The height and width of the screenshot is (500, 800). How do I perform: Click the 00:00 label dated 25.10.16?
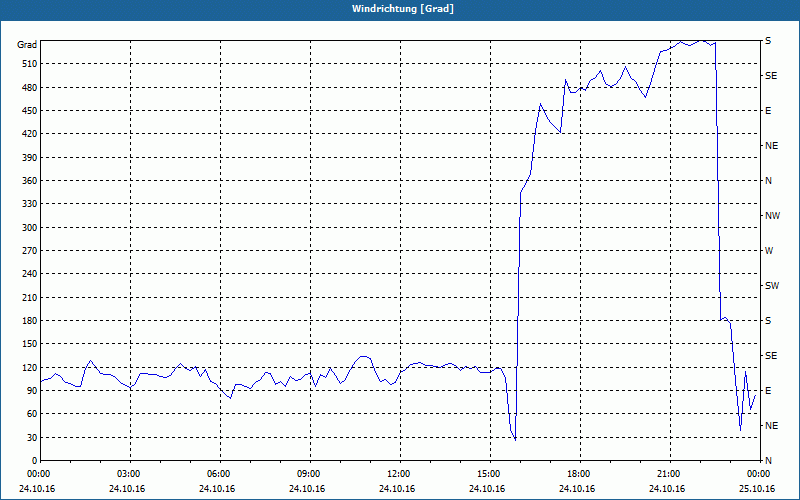[x=760, y=474]
